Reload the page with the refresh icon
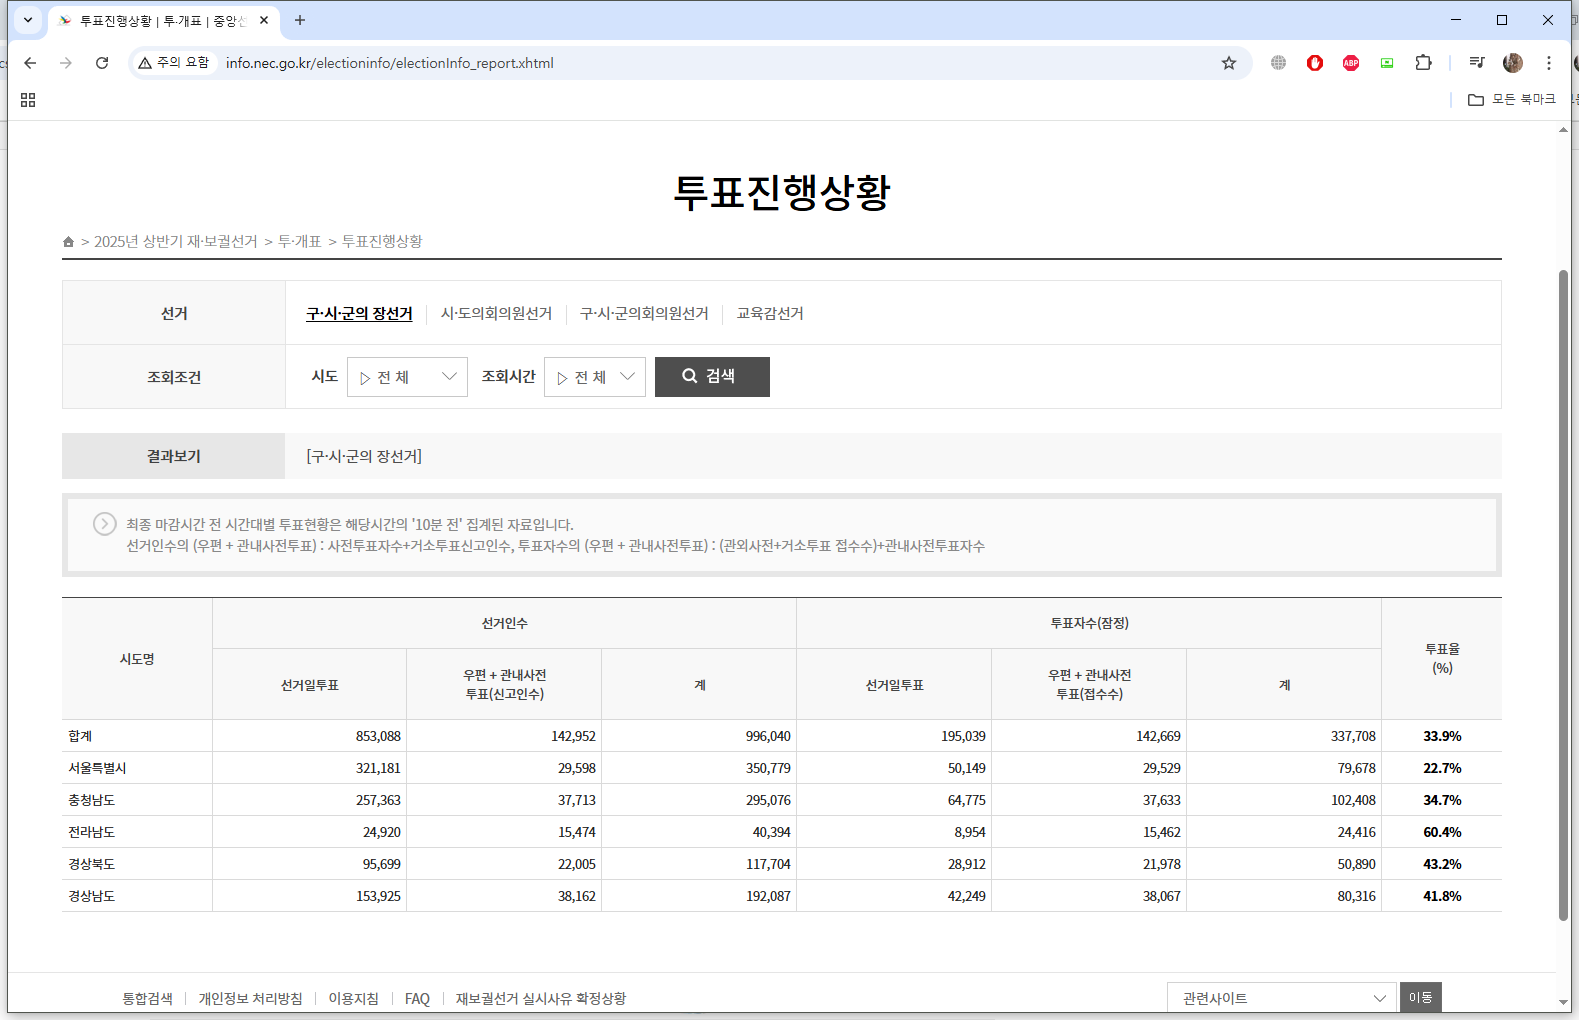This screenshot has width=1579, height=1020. point(102,63)
